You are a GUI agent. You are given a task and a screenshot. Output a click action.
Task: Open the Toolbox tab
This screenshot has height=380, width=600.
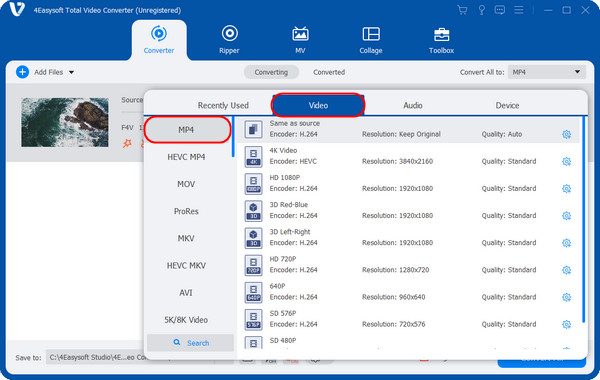(441, 40)
